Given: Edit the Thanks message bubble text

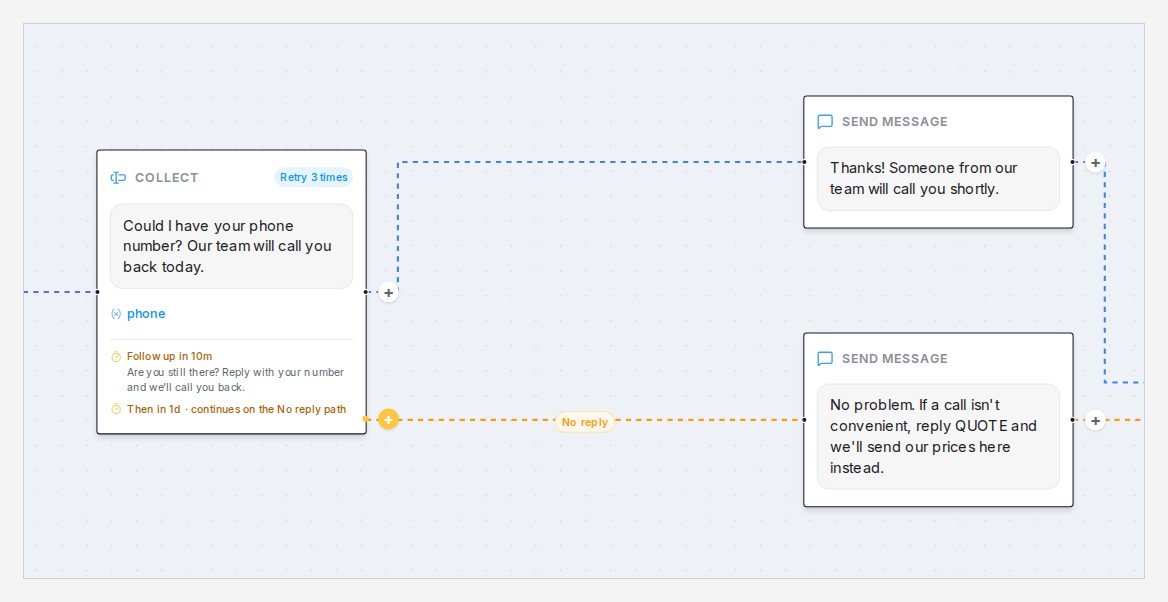Looking at the screenshot, I should pos(938,179).
